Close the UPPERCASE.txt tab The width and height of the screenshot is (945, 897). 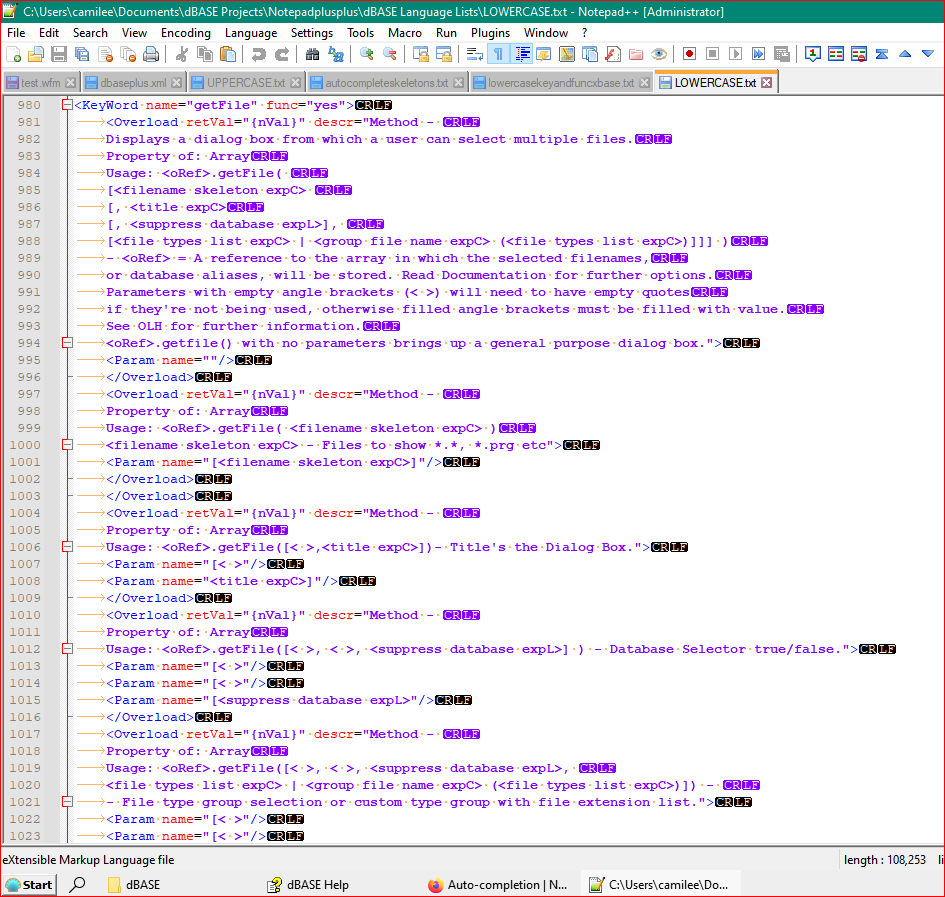295,83
